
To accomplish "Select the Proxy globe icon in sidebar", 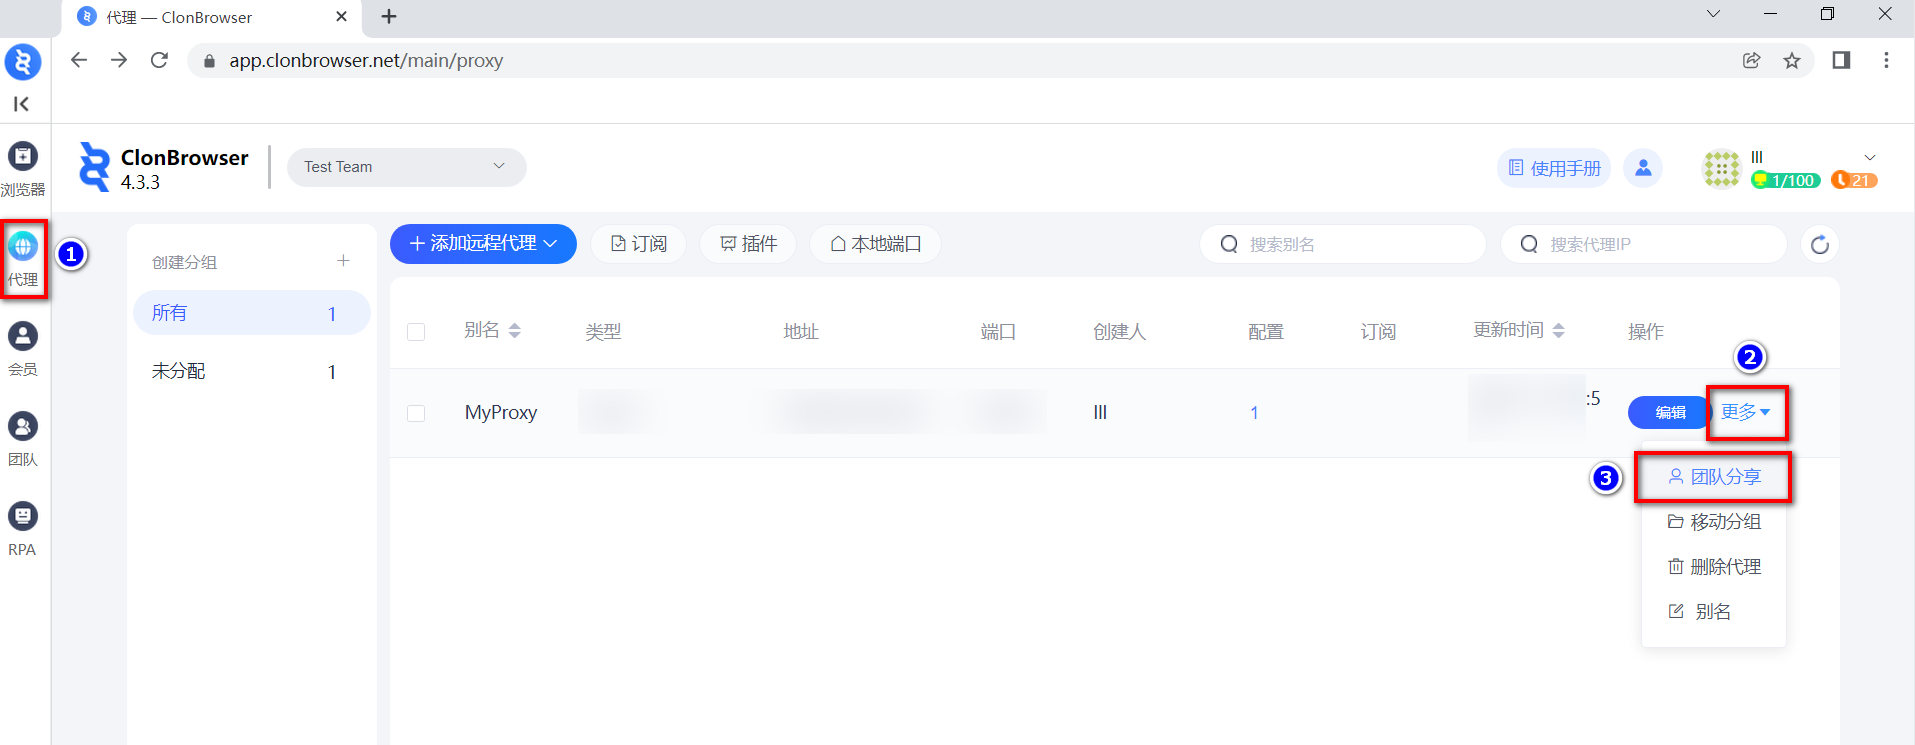I will tap(22, 246).
